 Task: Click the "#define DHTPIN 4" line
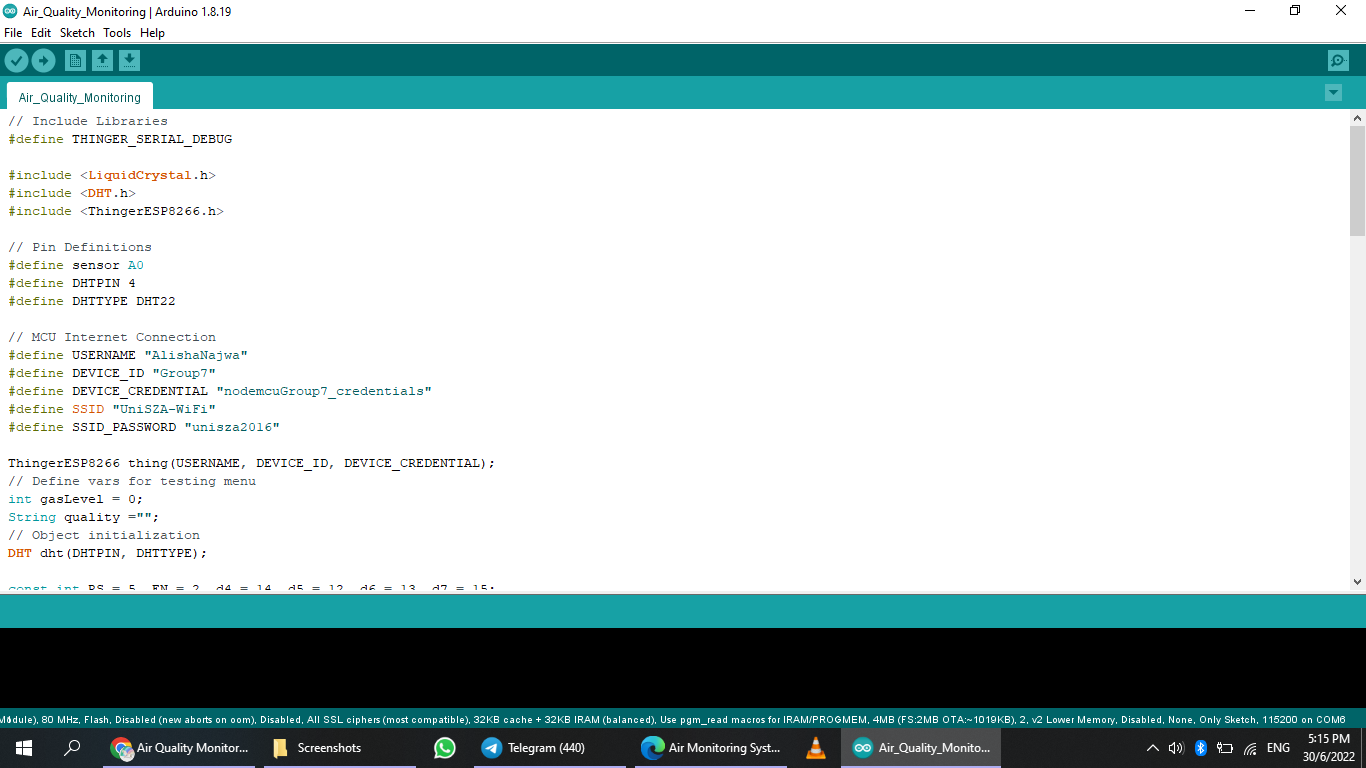coord(72,283)
